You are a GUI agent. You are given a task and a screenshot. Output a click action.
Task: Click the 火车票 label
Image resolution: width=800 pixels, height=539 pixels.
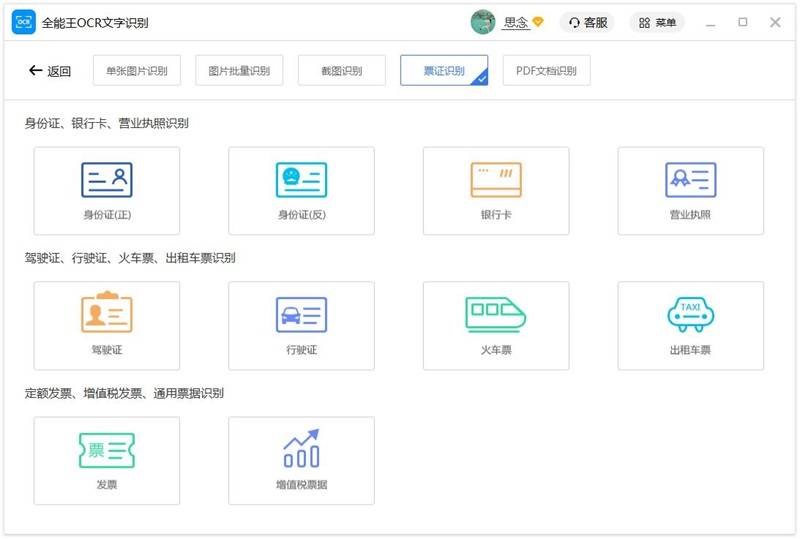pyautogui.click(x=496, y=350)
